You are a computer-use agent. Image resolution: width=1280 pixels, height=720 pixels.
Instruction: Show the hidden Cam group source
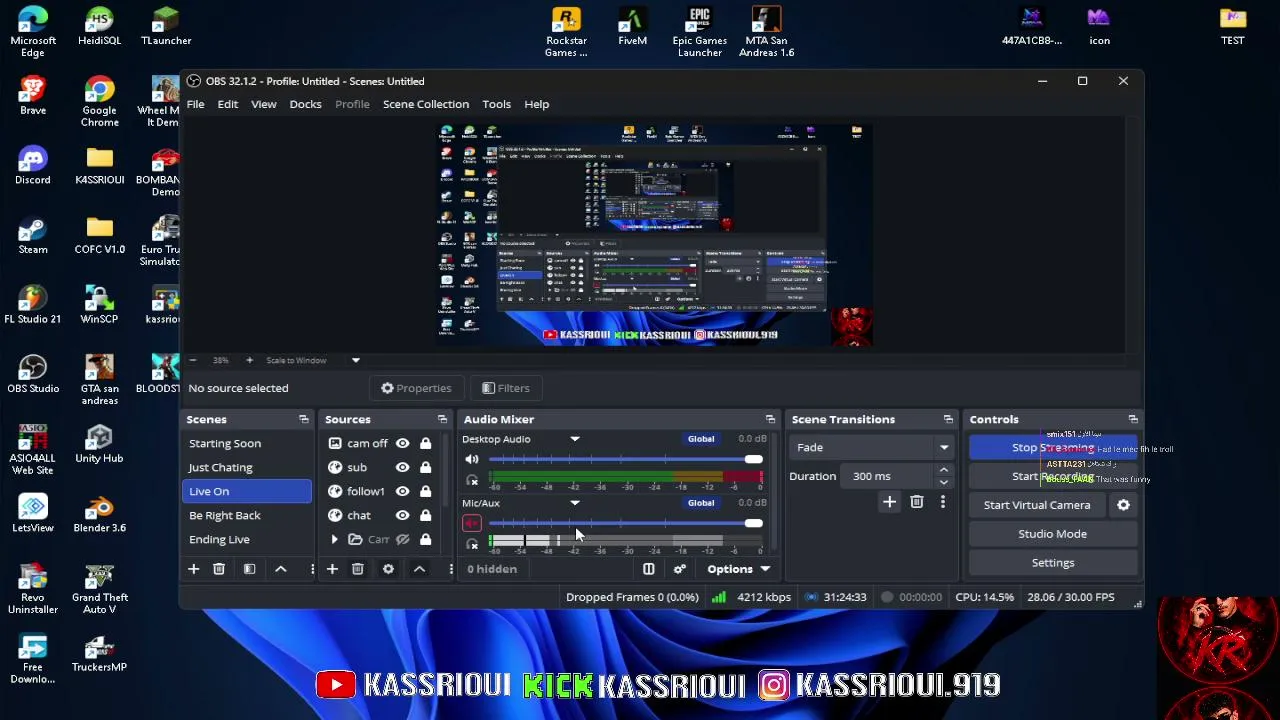[402, 539]
